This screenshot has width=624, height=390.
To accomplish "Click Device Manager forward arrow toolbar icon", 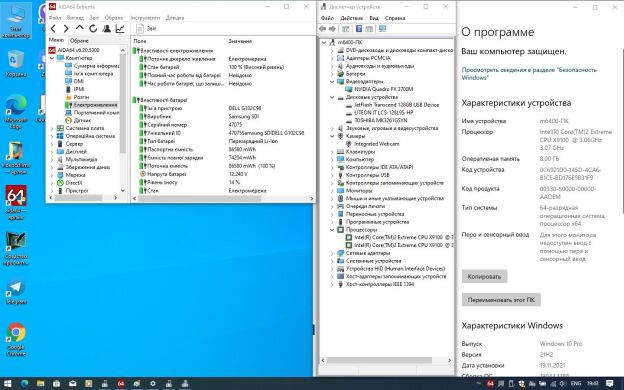I will tap(332, 29).
